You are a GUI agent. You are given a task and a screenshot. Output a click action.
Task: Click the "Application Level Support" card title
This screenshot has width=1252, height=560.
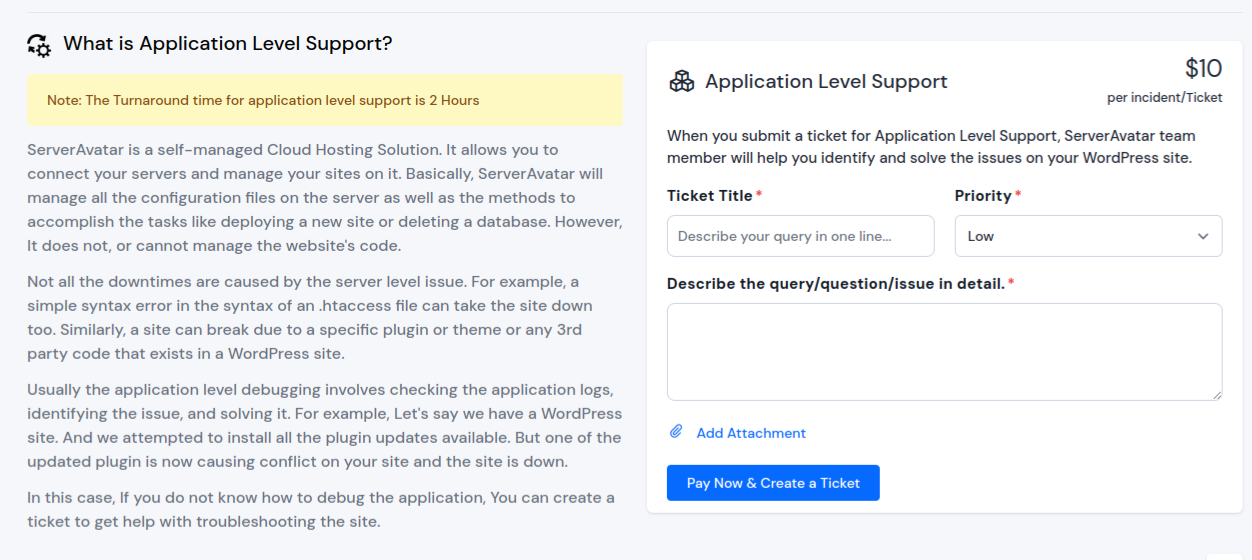[x=826, y=82]
